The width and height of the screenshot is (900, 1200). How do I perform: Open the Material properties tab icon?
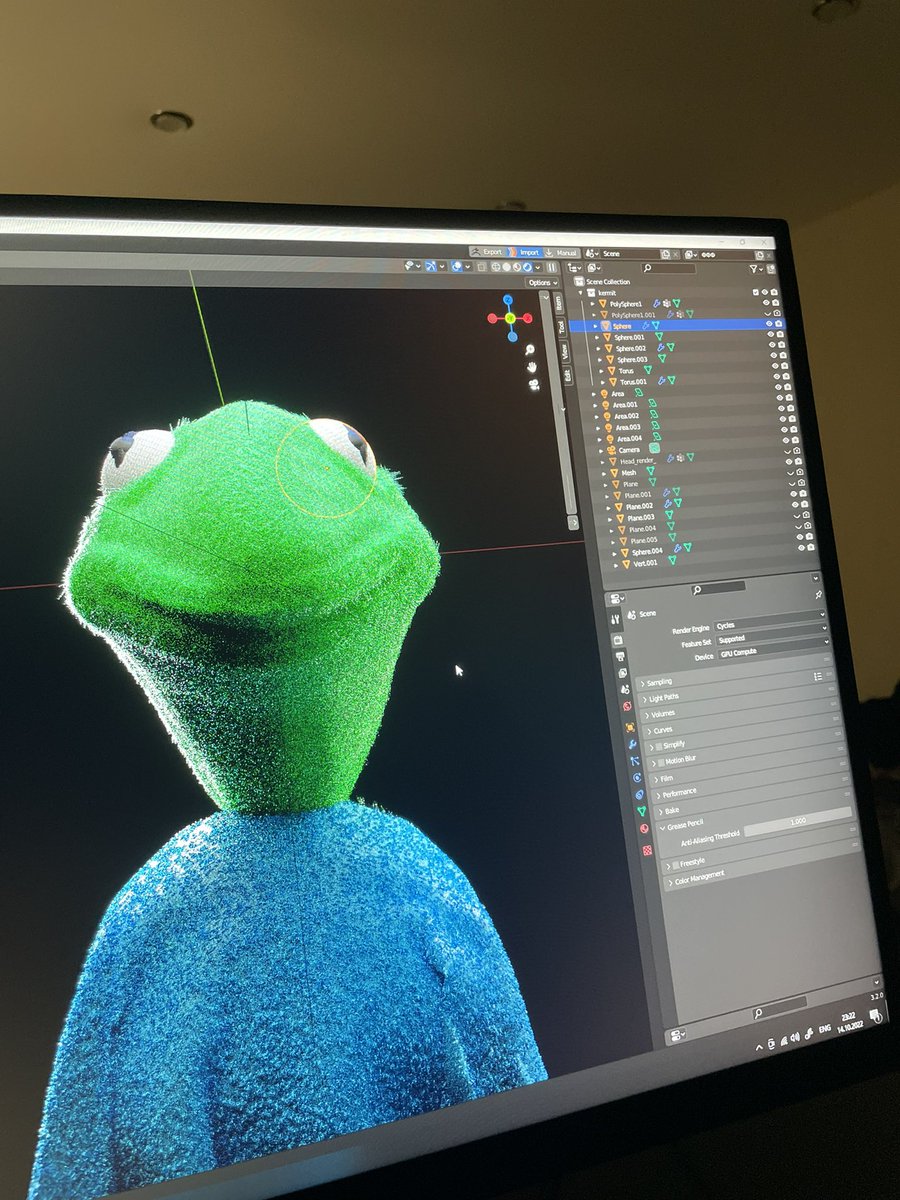pyautogui.click(x=644, y=828)
